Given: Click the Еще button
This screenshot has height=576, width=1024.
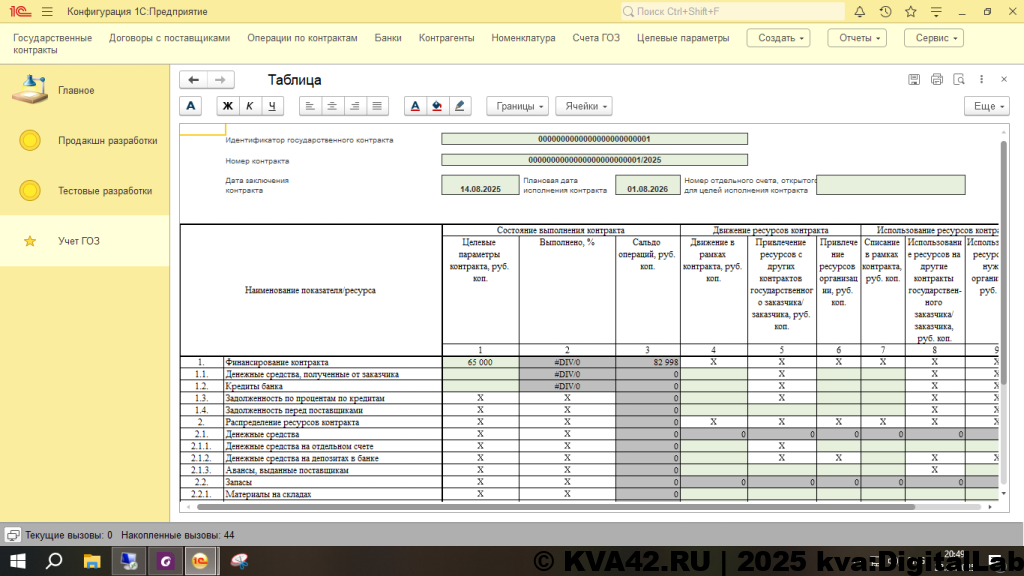Looking at the screenshot, I should pyautogui.click(x=988, y=106).
